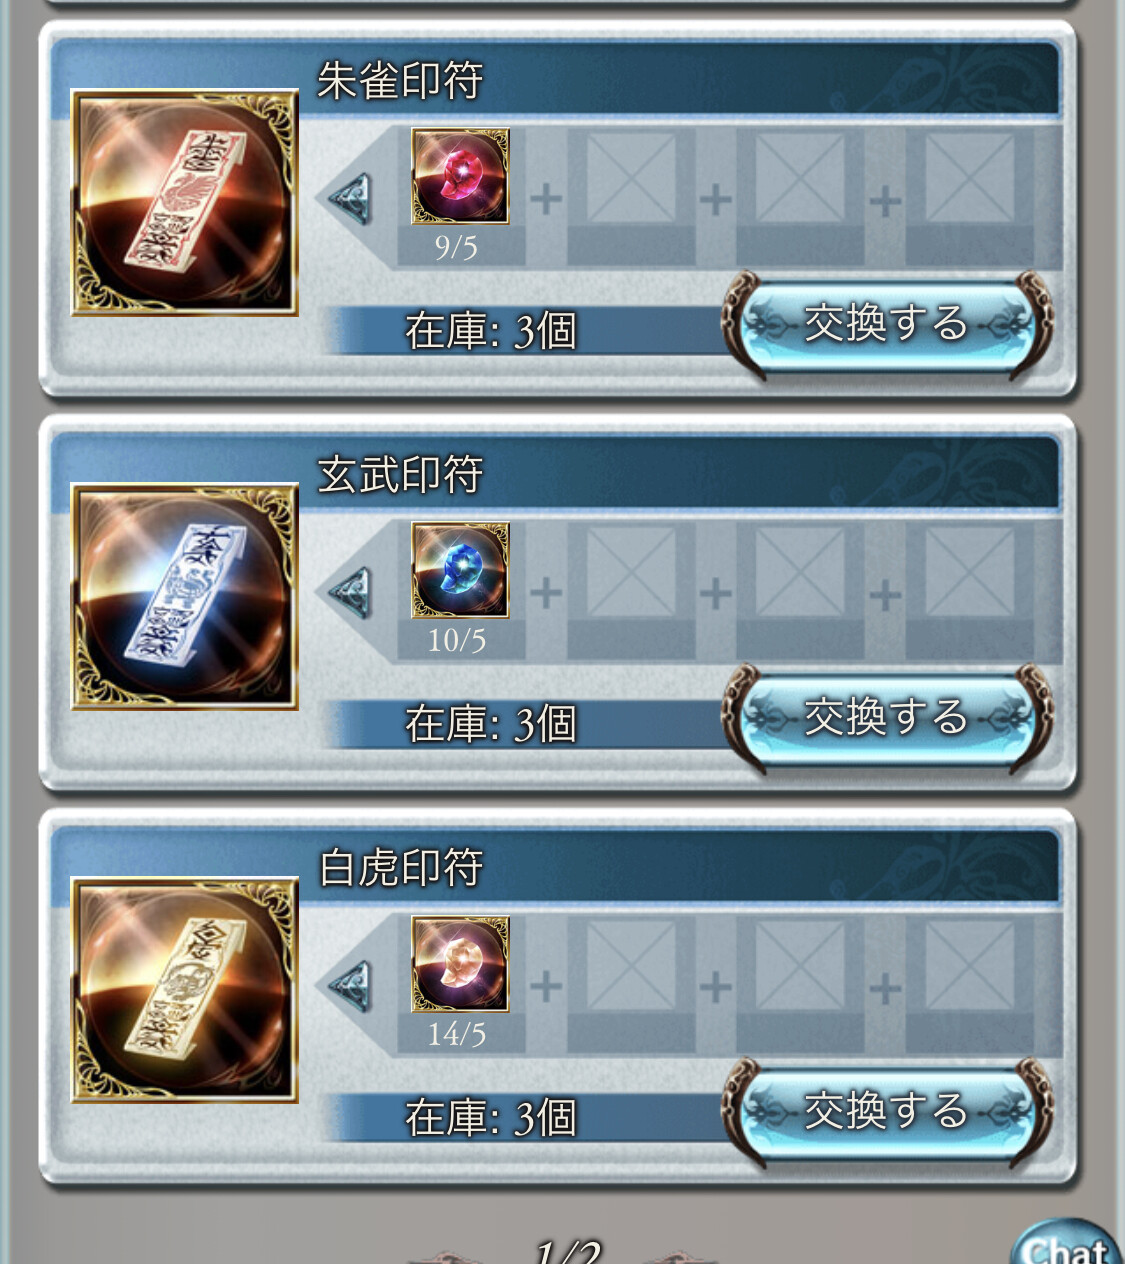This screenshot has width=1125, height=1264.
Task: Open the 白虎印符 item icon
Action: coord(185,990)
